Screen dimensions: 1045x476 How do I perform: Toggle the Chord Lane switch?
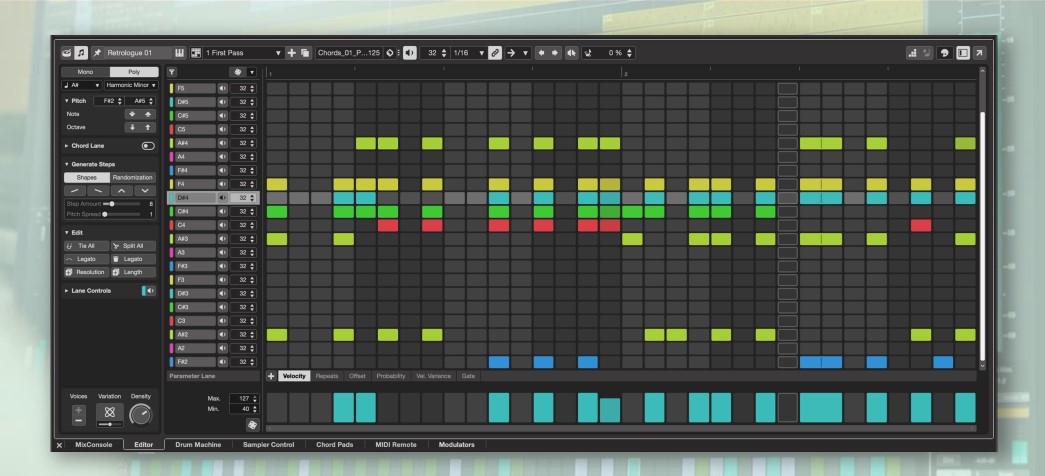149,144
